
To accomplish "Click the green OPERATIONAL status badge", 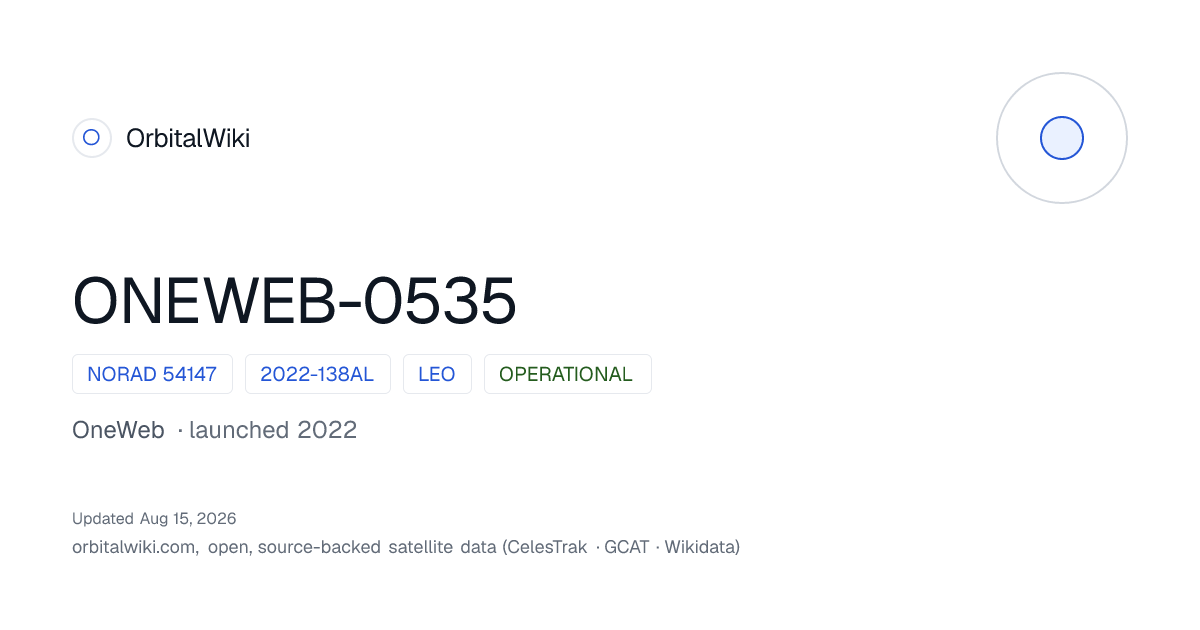I will (567, 374).
